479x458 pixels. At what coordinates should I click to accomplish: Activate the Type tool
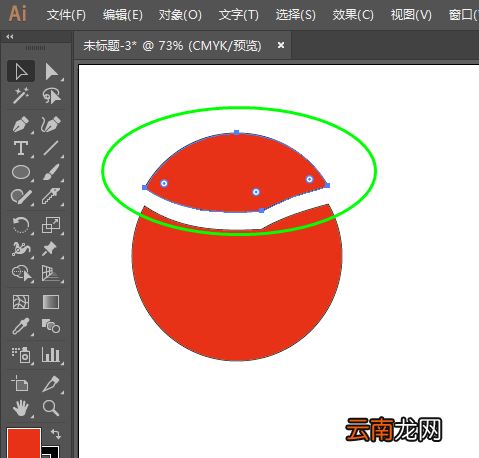click(x=21, y=148)
